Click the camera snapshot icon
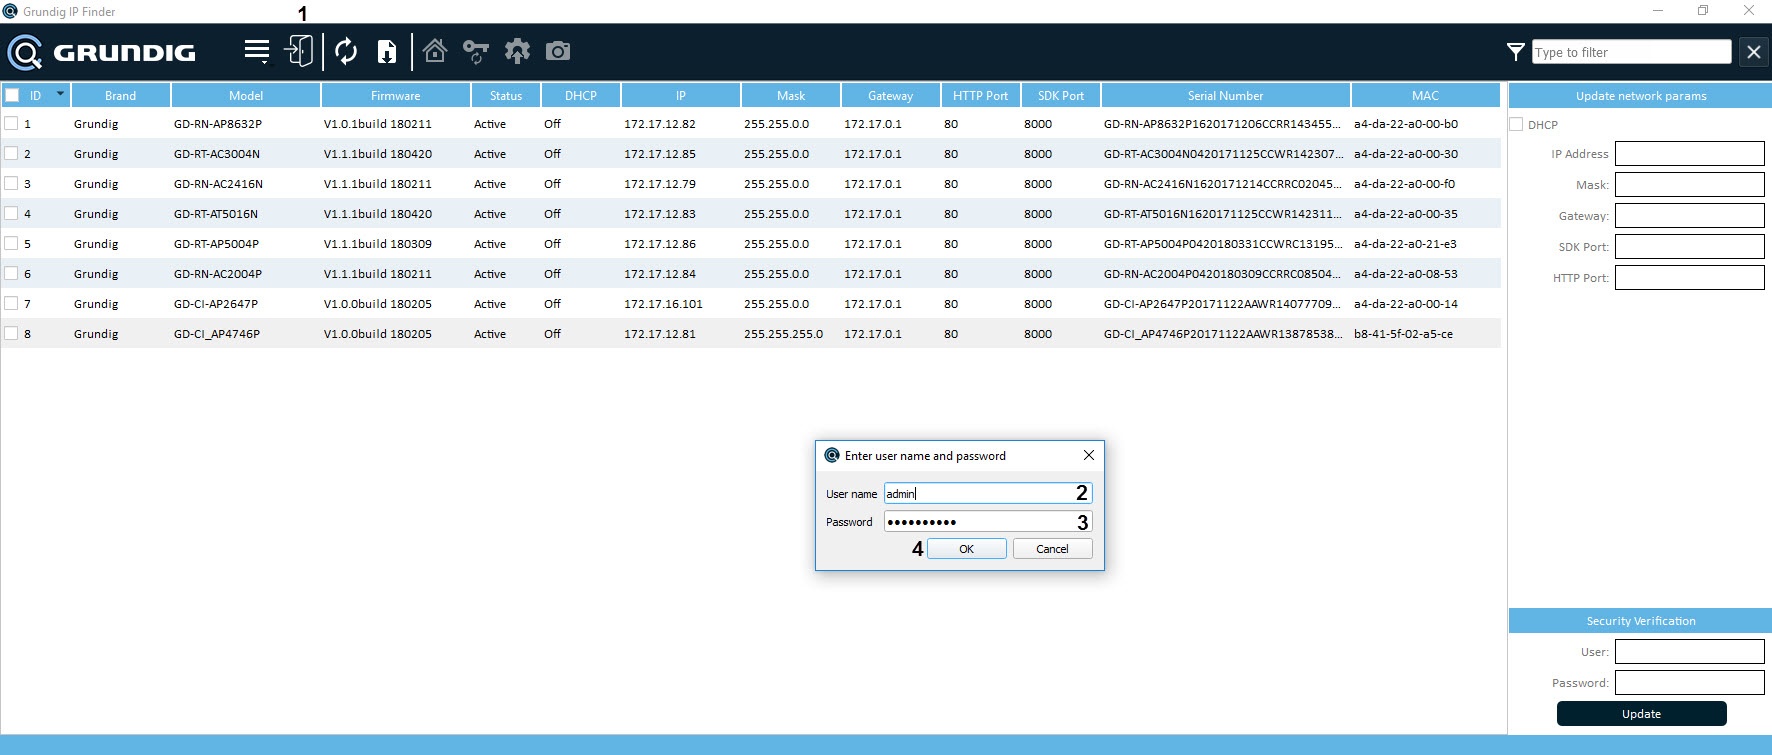This screenshot has width=1772, height=755. pyautogui.click(x=558, y=51)
